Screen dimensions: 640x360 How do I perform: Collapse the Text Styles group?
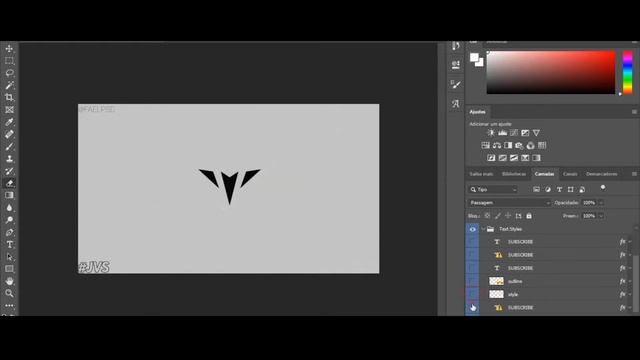(483, 229)
